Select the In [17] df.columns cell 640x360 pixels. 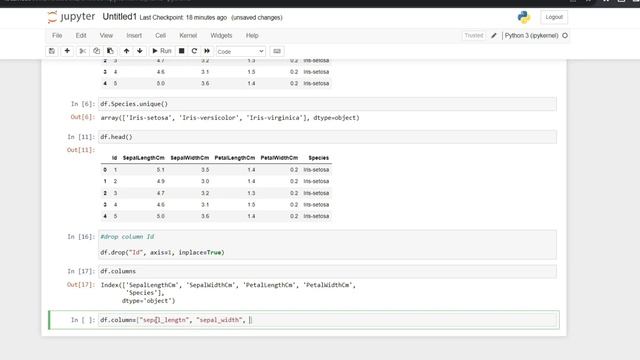(327, 271)
